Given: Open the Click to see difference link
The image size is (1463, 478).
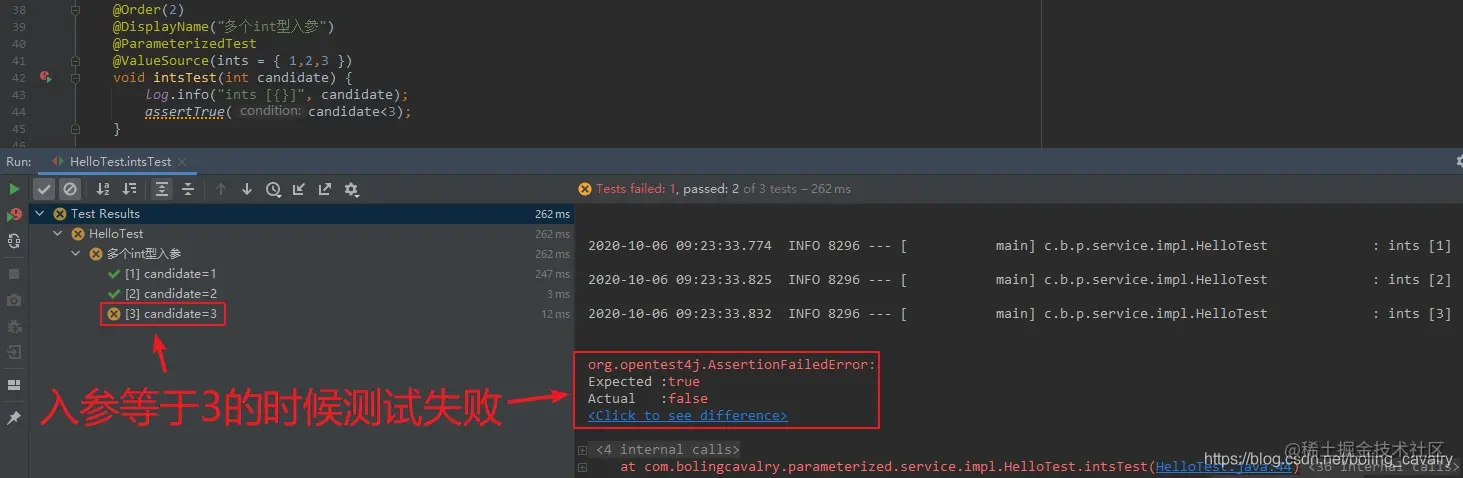Looking at the screenshot, I should [x=687, y=415].
